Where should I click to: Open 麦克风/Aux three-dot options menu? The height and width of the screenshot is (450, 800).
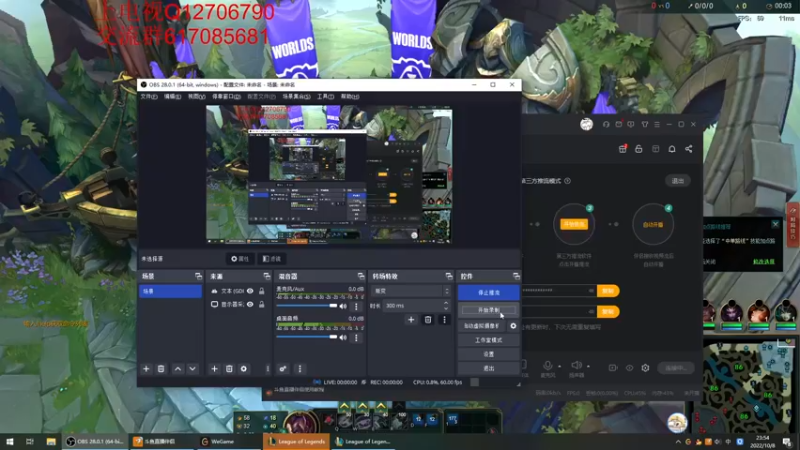(x=356, y=306)
